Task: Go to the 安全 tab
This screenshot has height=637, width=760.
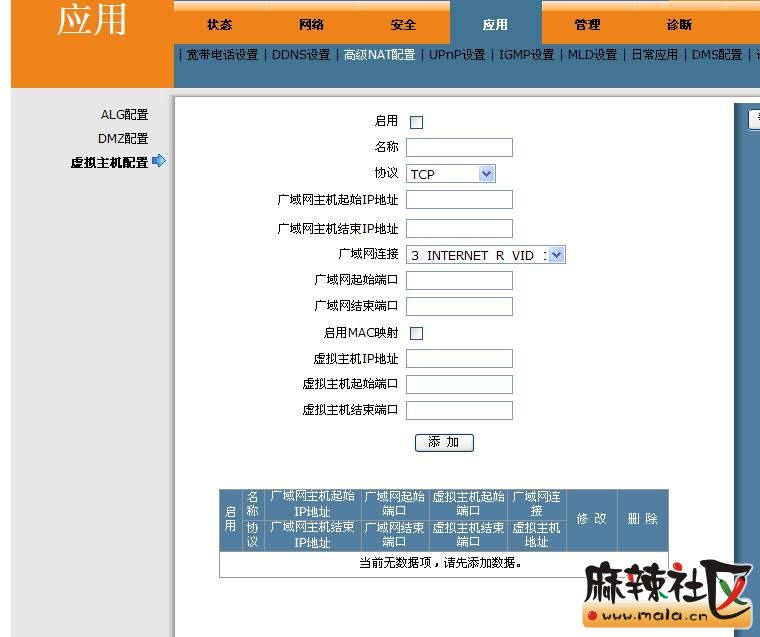Action: [x=403, y=24]
